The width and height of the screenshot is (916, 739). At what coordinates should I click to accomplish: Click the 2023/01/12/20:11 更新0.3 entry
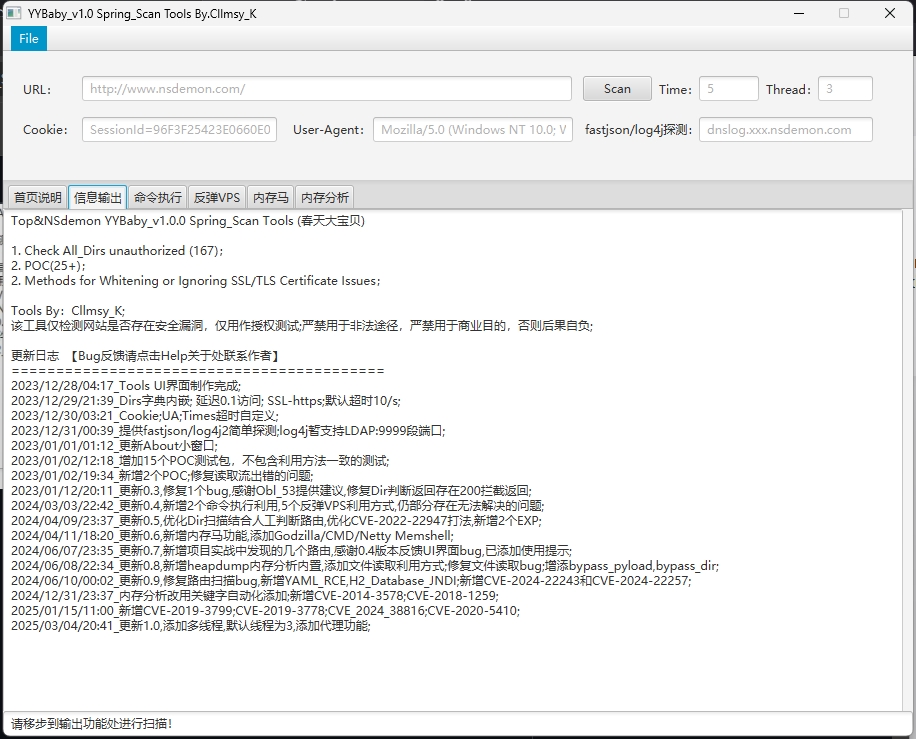[x=271, y=491]
